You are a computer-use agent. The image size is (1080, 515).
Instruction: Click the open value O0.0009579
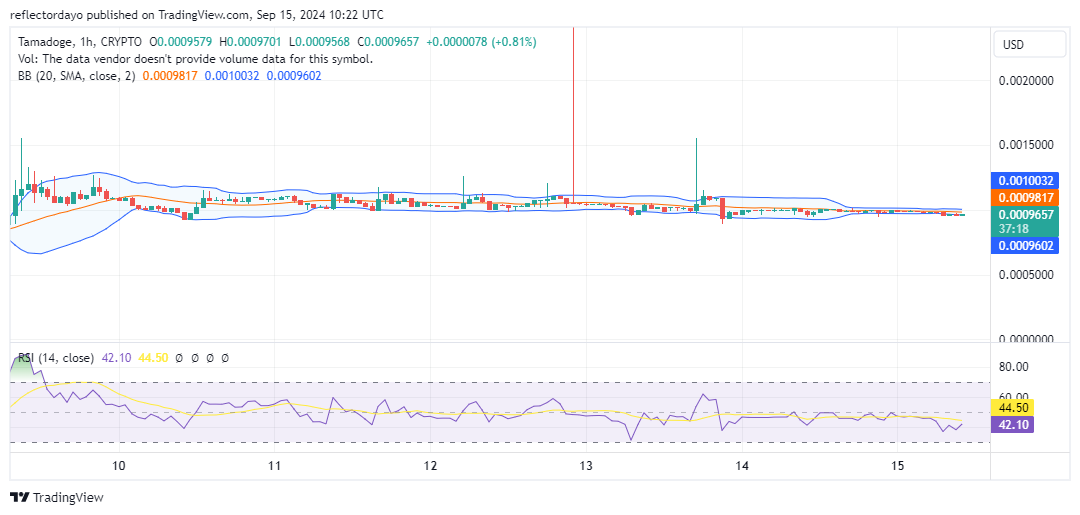coord(181,42)
